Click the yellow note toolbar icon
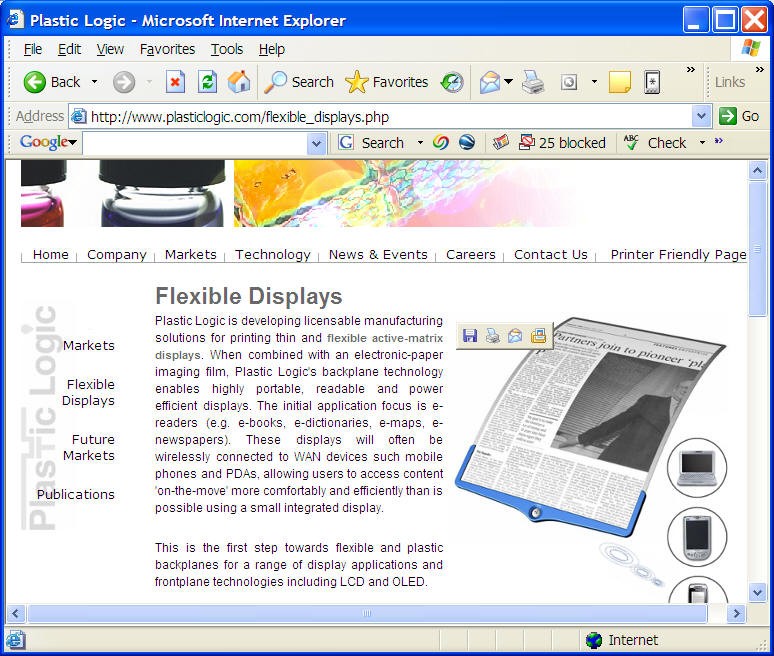 (619, 82)
